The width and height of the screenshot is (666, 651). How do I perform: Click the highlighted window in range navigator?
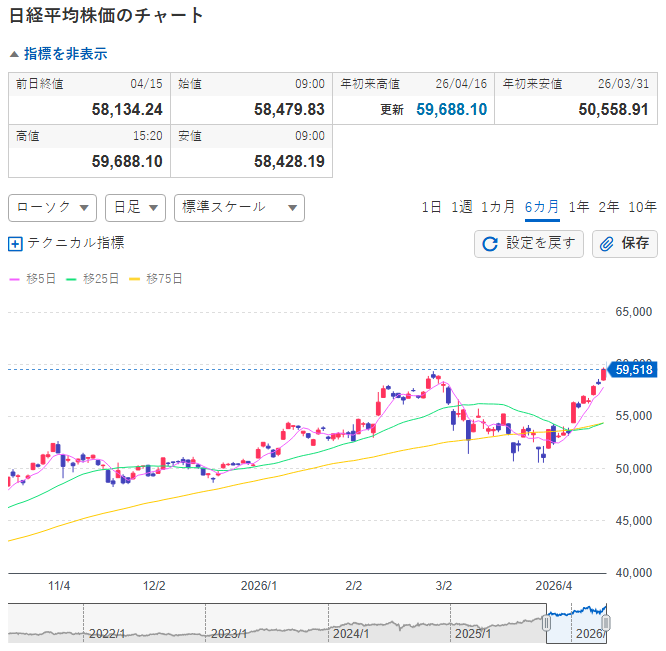[x=576, y=623]
